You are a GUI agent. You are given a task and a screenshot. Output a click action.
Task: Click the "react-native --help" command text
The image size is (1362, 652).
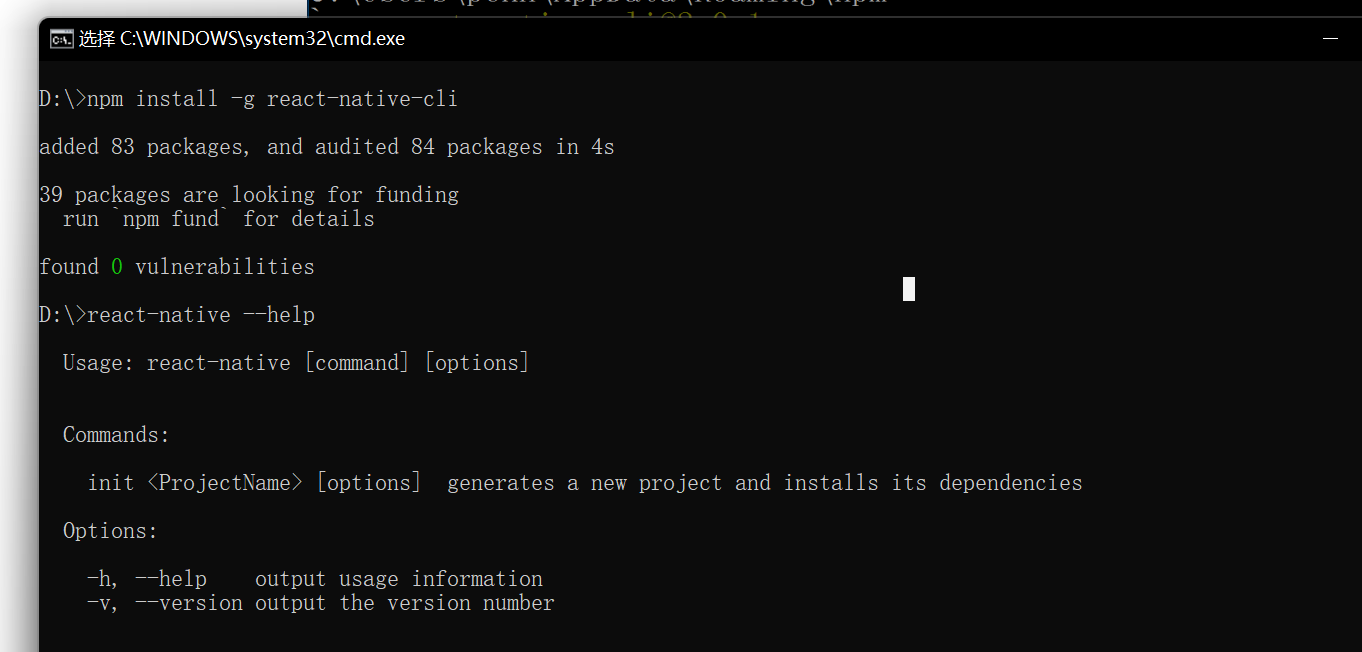(x=201, y=315)
